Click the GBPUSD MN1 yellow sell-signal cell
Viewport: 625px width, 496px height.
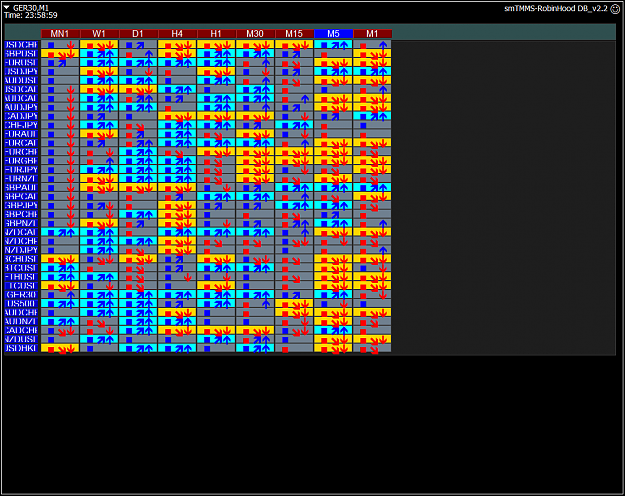click(60, 53)
